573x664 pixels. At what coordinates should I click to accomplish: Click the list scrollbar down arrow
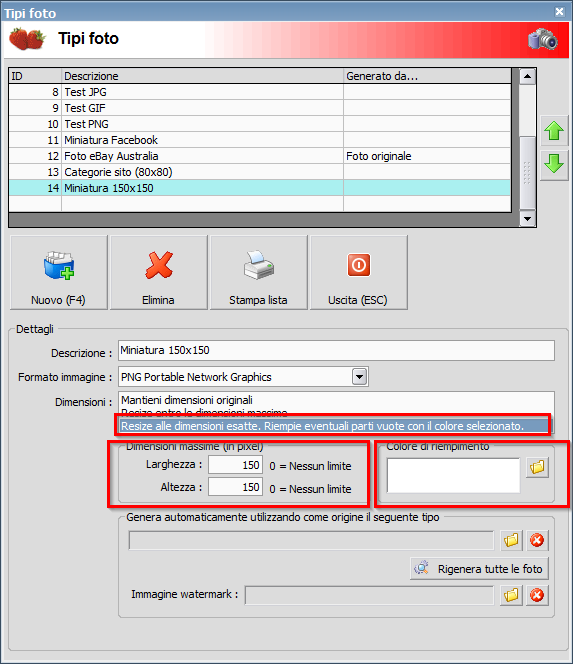coord(527,219)
